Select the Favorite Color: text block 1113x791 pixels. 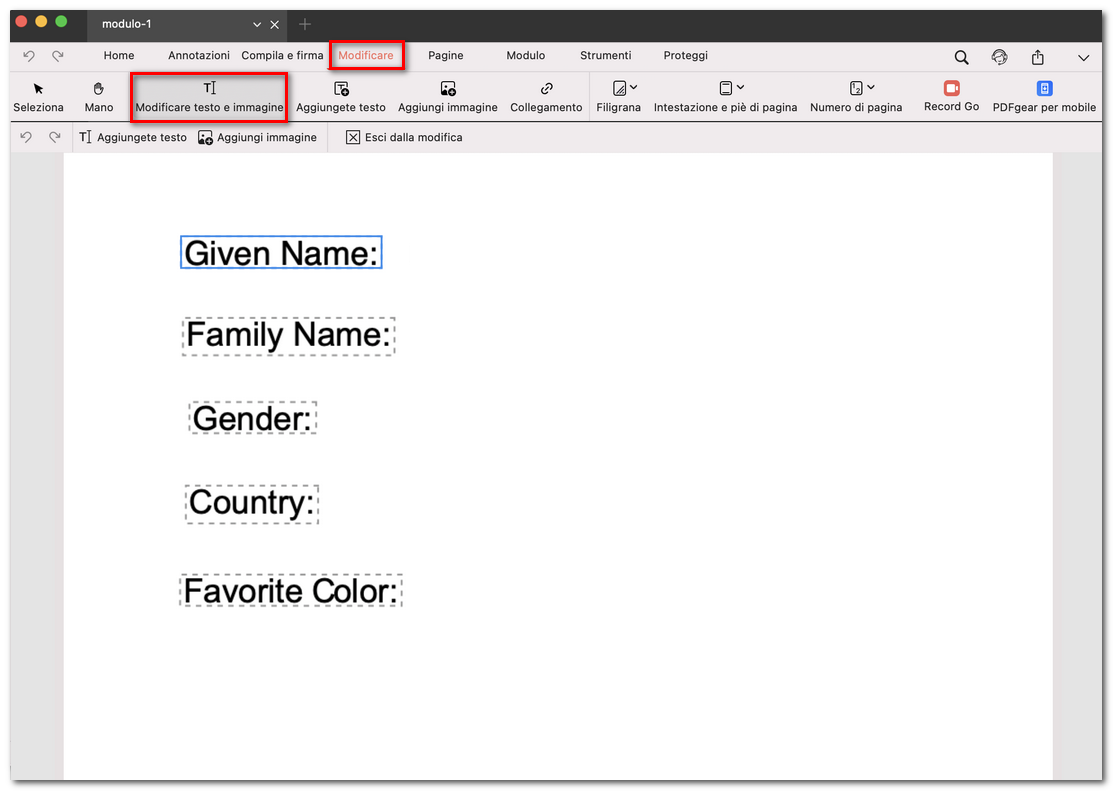(291, 591)
